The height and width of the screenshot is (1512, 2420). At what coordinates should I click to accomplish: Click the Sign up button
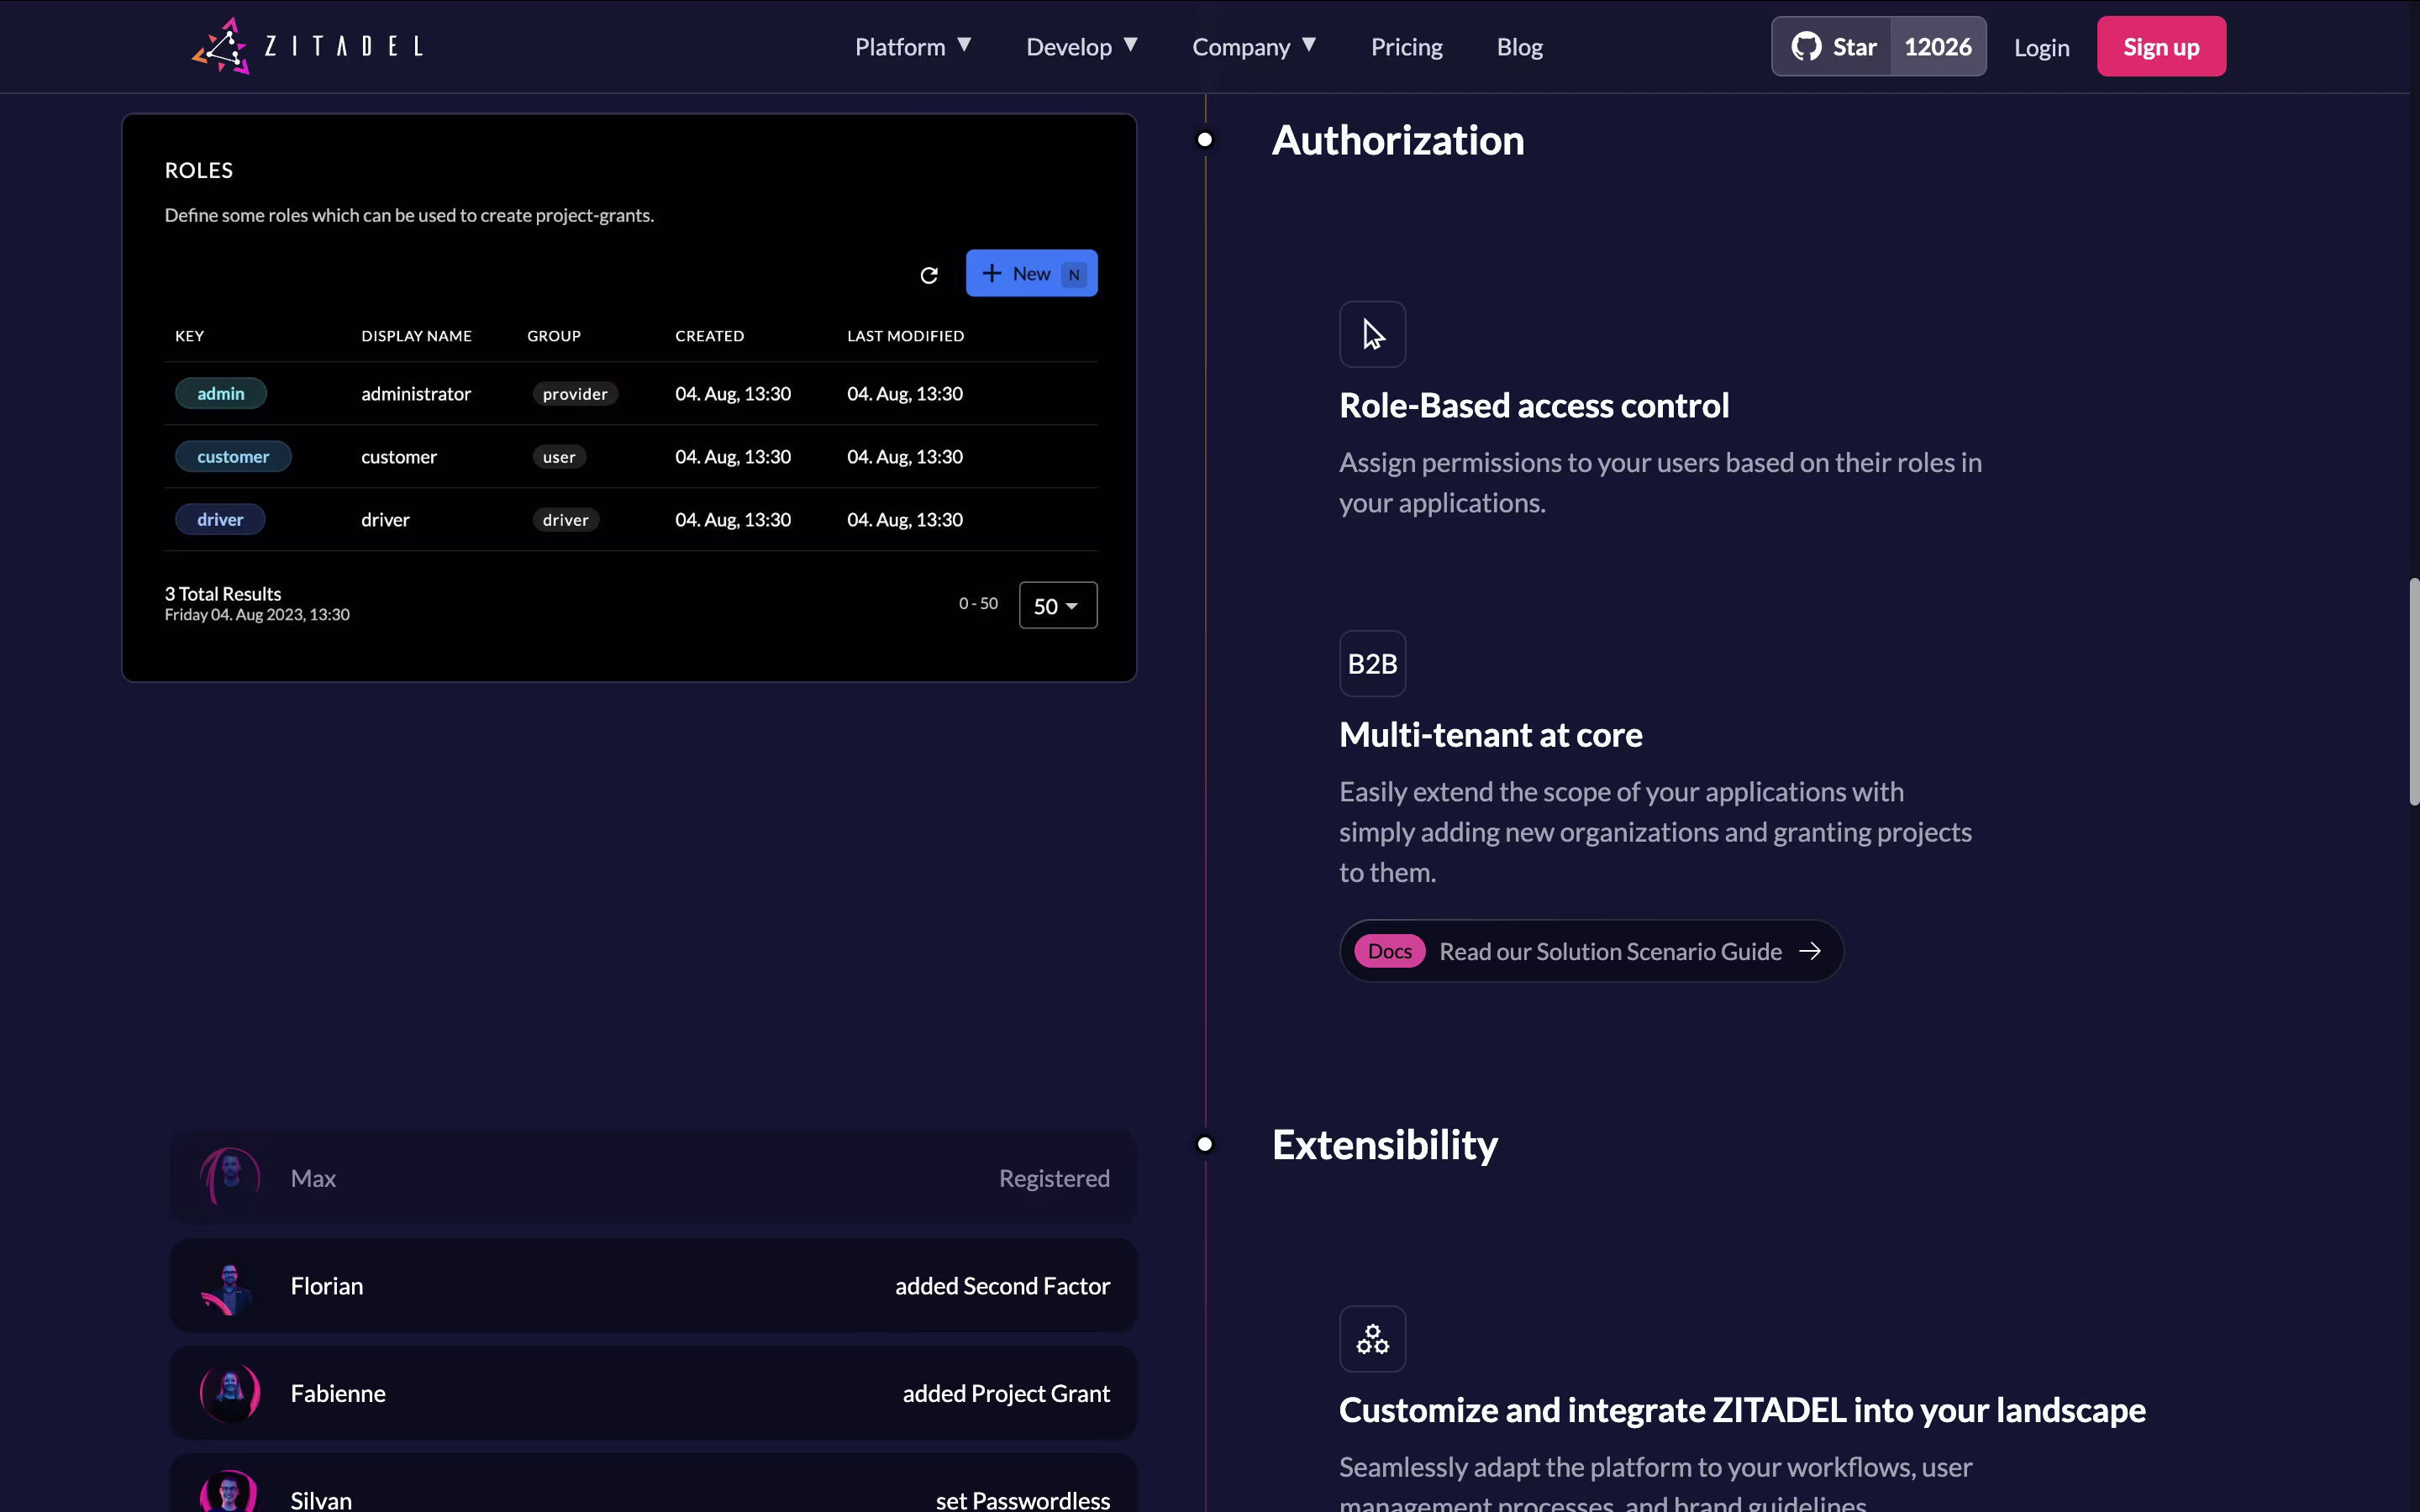pyautogui.click(x=2160, y=47)
